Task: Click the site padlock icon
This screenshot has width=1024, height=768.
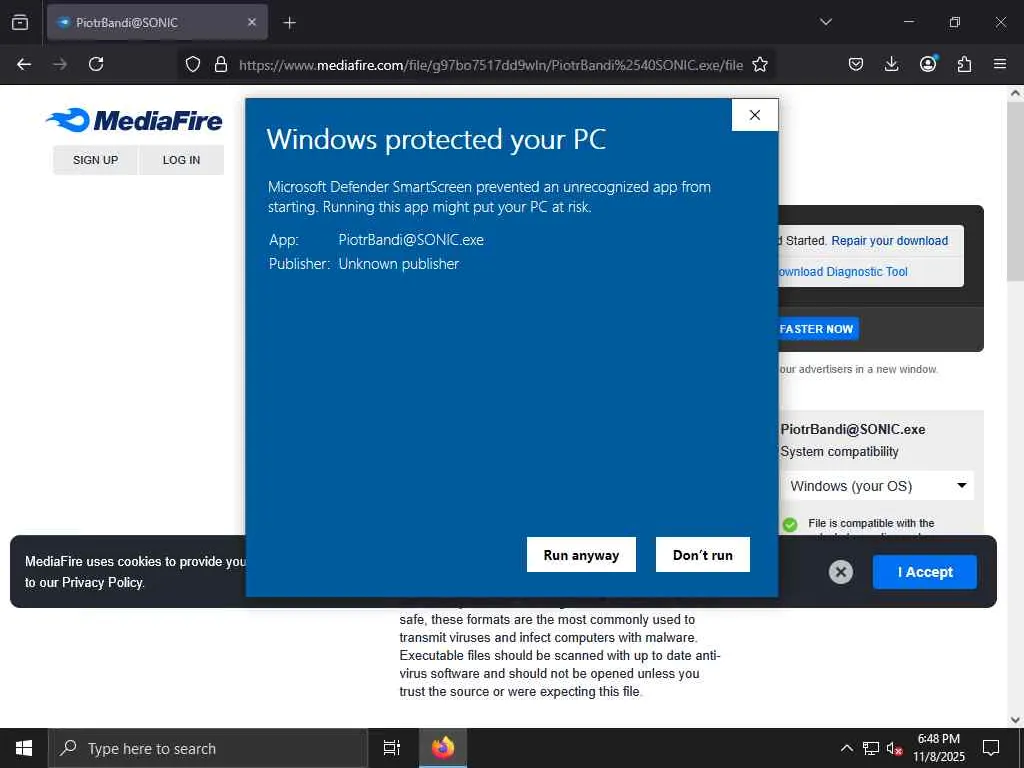Action: point(221,64)
